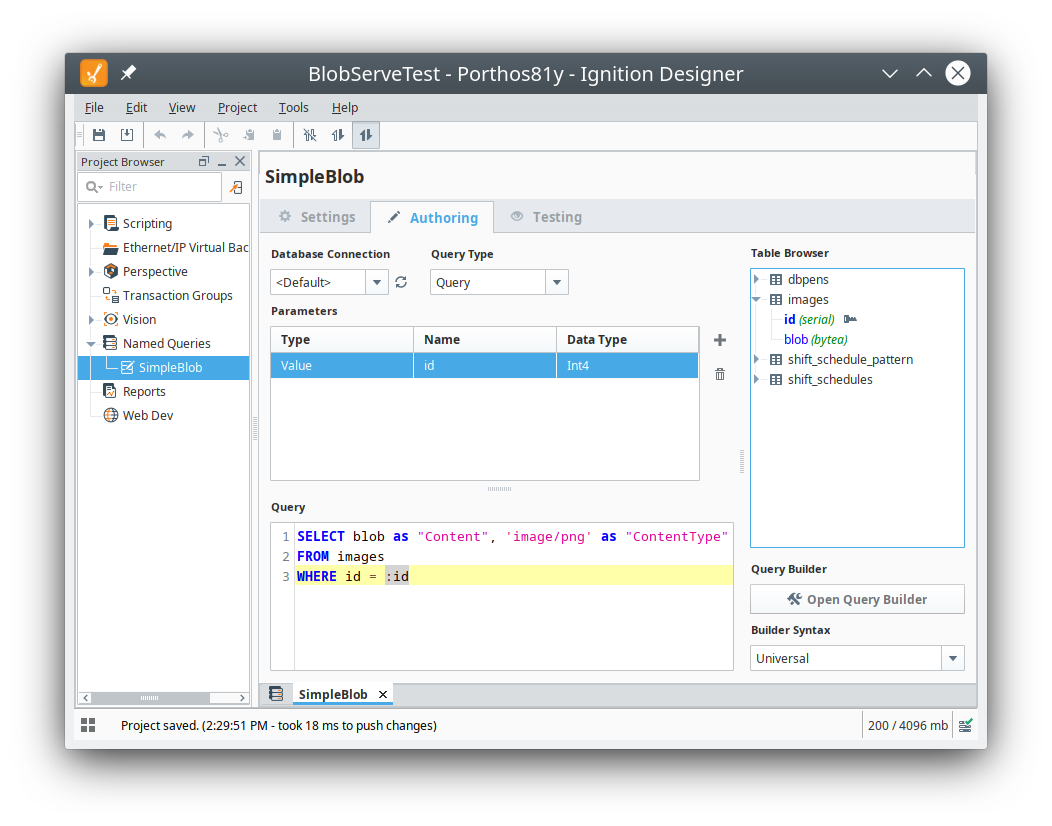Image resolution: width=1052 pixels, height=826 pixels.
Task: Click the named query icon left of bottom tab
Action: pos(276,693)
